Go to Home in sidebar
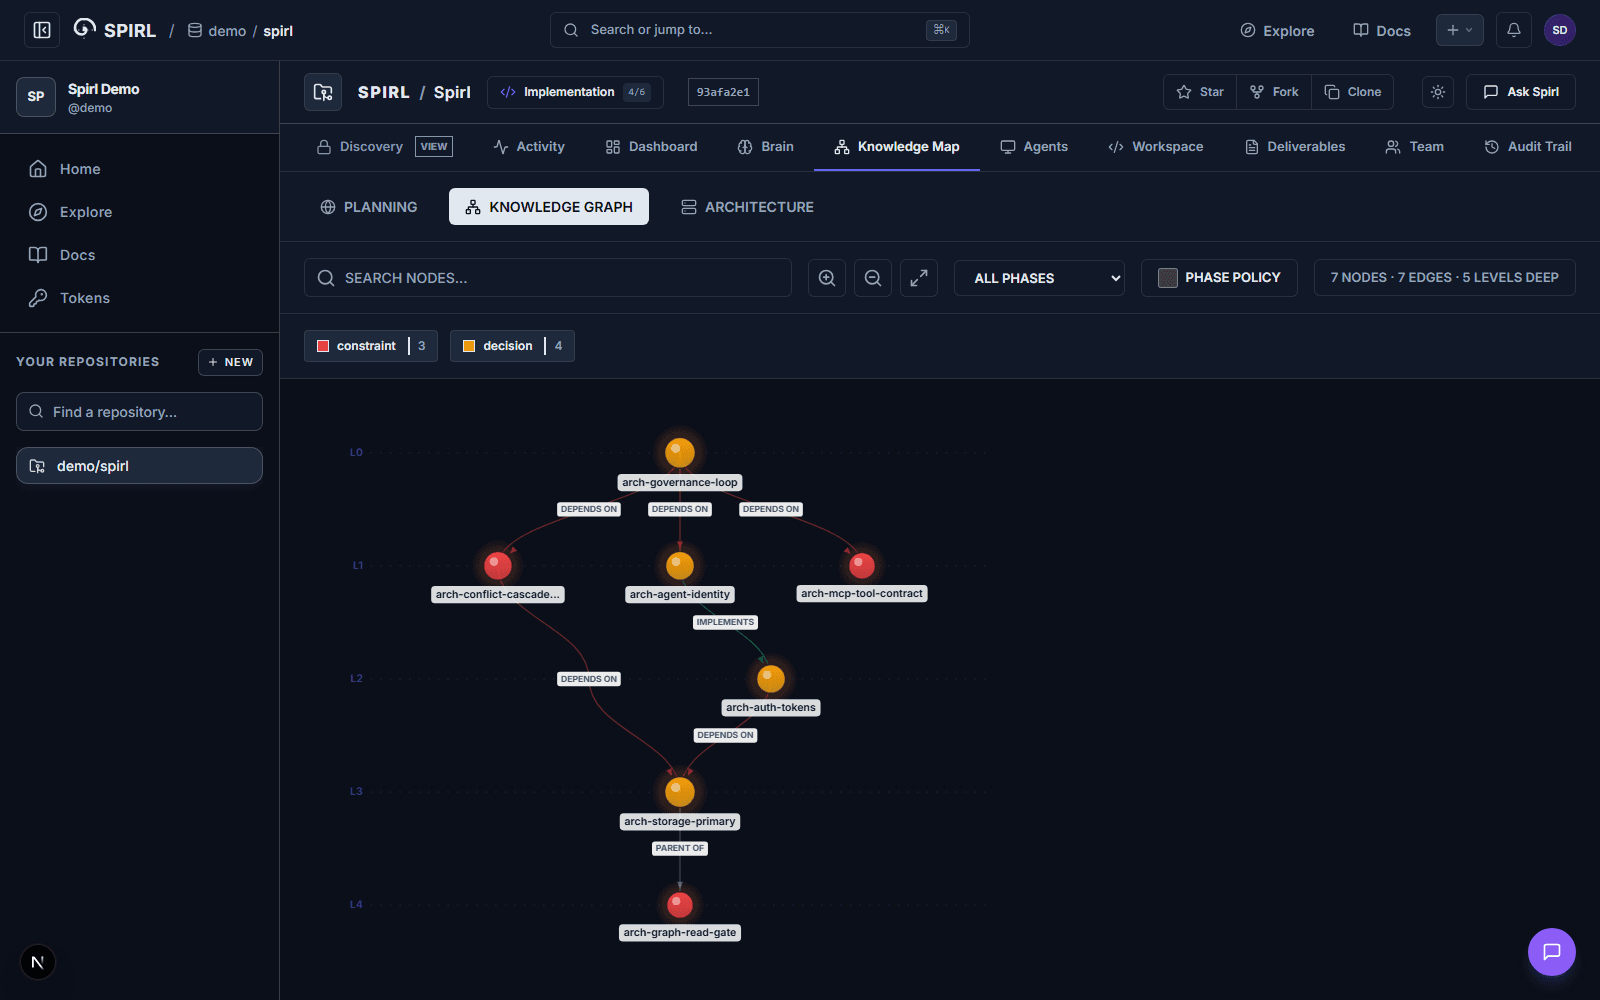 click(x=139, y=169)
